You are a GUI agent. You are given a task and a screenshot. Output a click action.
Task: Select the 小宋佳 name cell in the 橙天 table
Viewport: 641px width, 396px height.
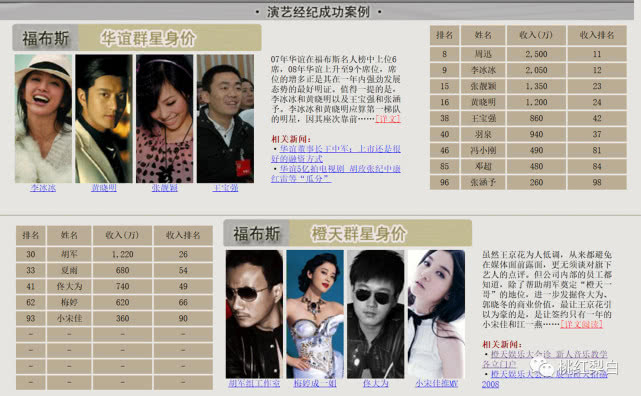tap(69, 318)
